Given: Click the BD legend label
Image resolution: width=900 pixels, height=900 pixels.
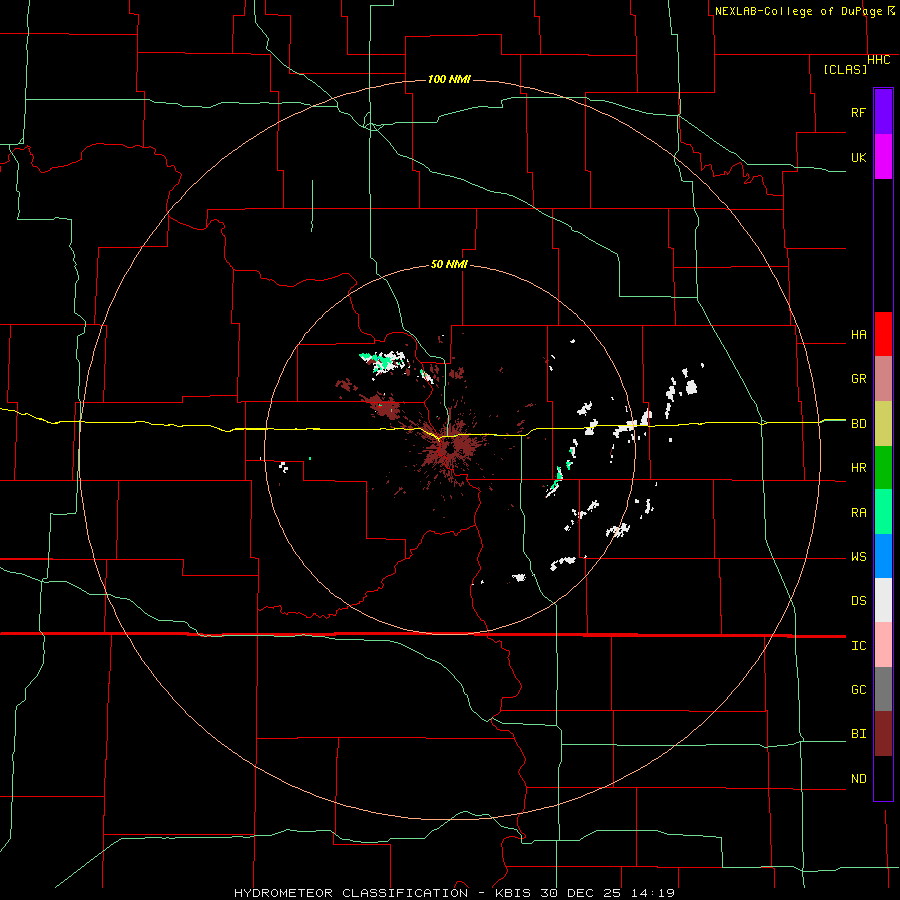Looking at the screenshot, I should click(858, 424).
